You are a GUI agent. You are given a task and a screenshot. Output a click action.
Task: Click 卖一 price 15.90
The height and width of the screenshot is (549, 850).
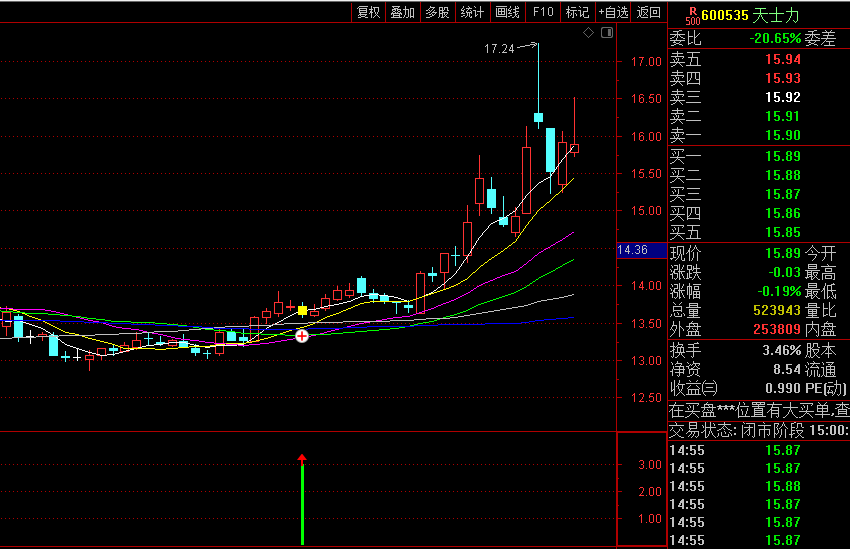pyautogui.click(x=783, y=135)
